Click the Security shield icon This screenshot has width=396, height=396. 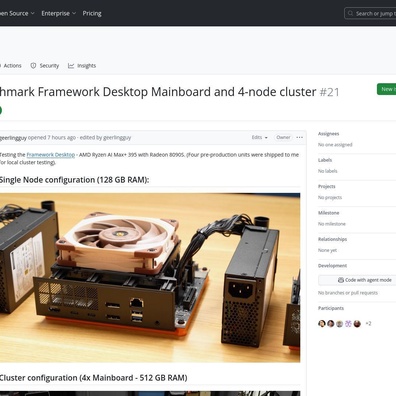[x=33, y=66]
